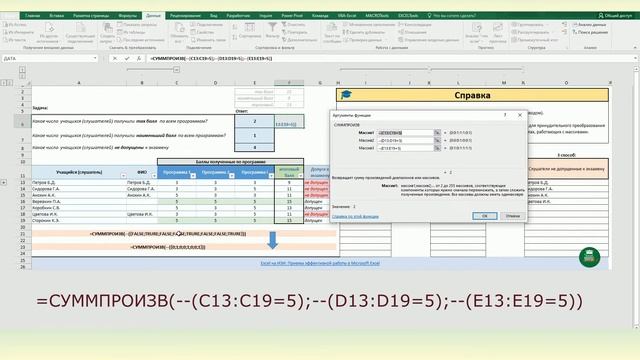Click Удалить дубликаты
This screenshot has width=640, height=360.
364,32
